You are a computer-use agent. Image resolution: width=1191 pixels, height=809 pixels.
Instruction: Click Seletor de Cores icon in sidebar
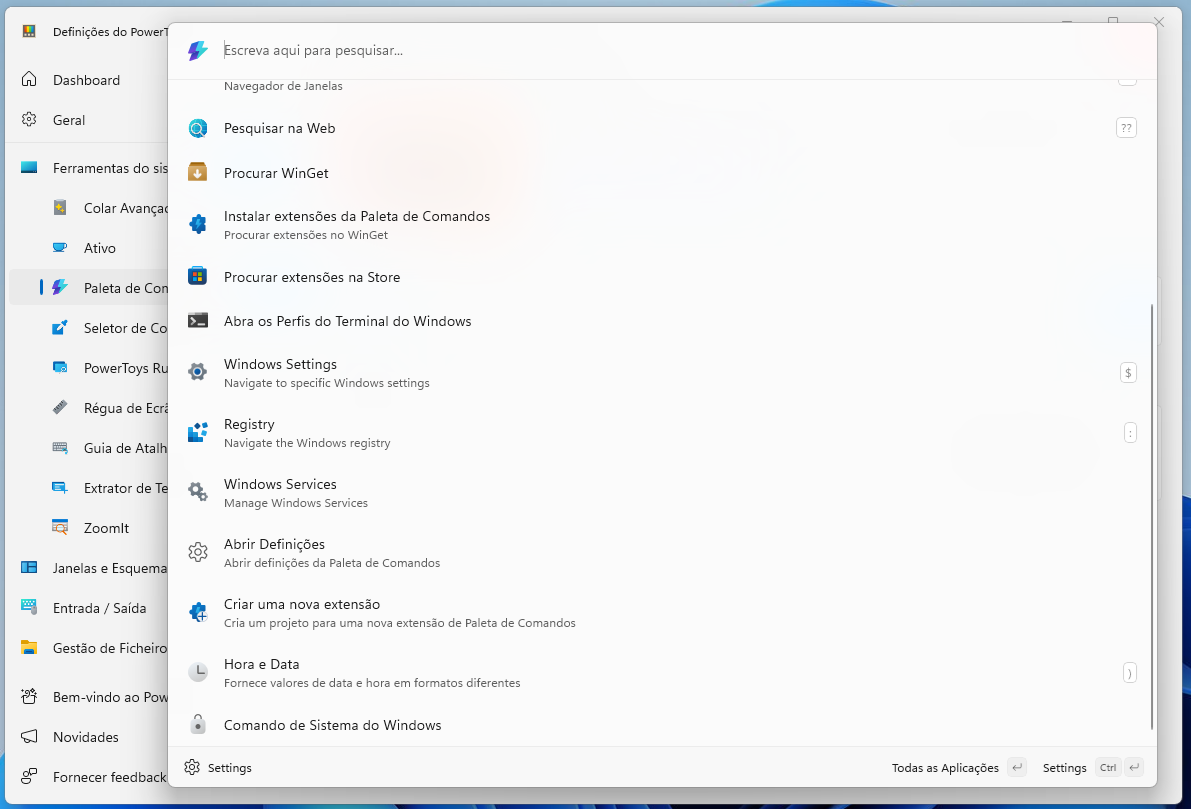pyautogui.click(x=60, y=327)
